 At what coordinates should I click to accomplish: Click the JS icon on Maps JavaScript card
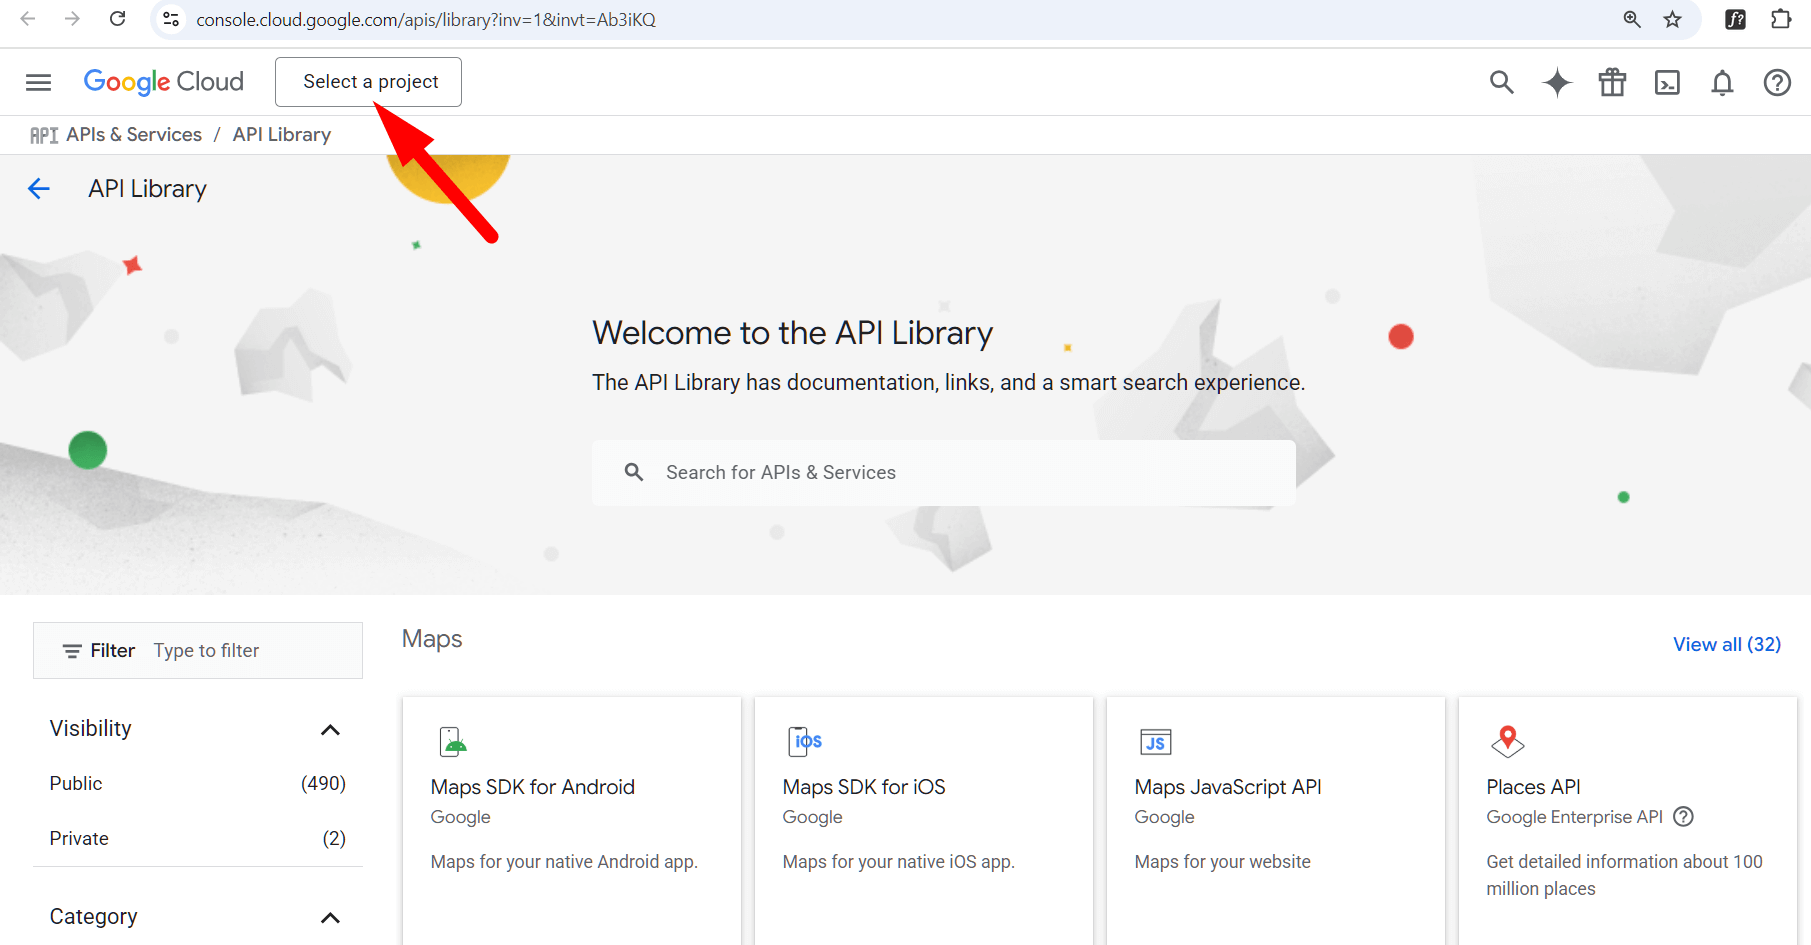click(x=1156, y=742)
